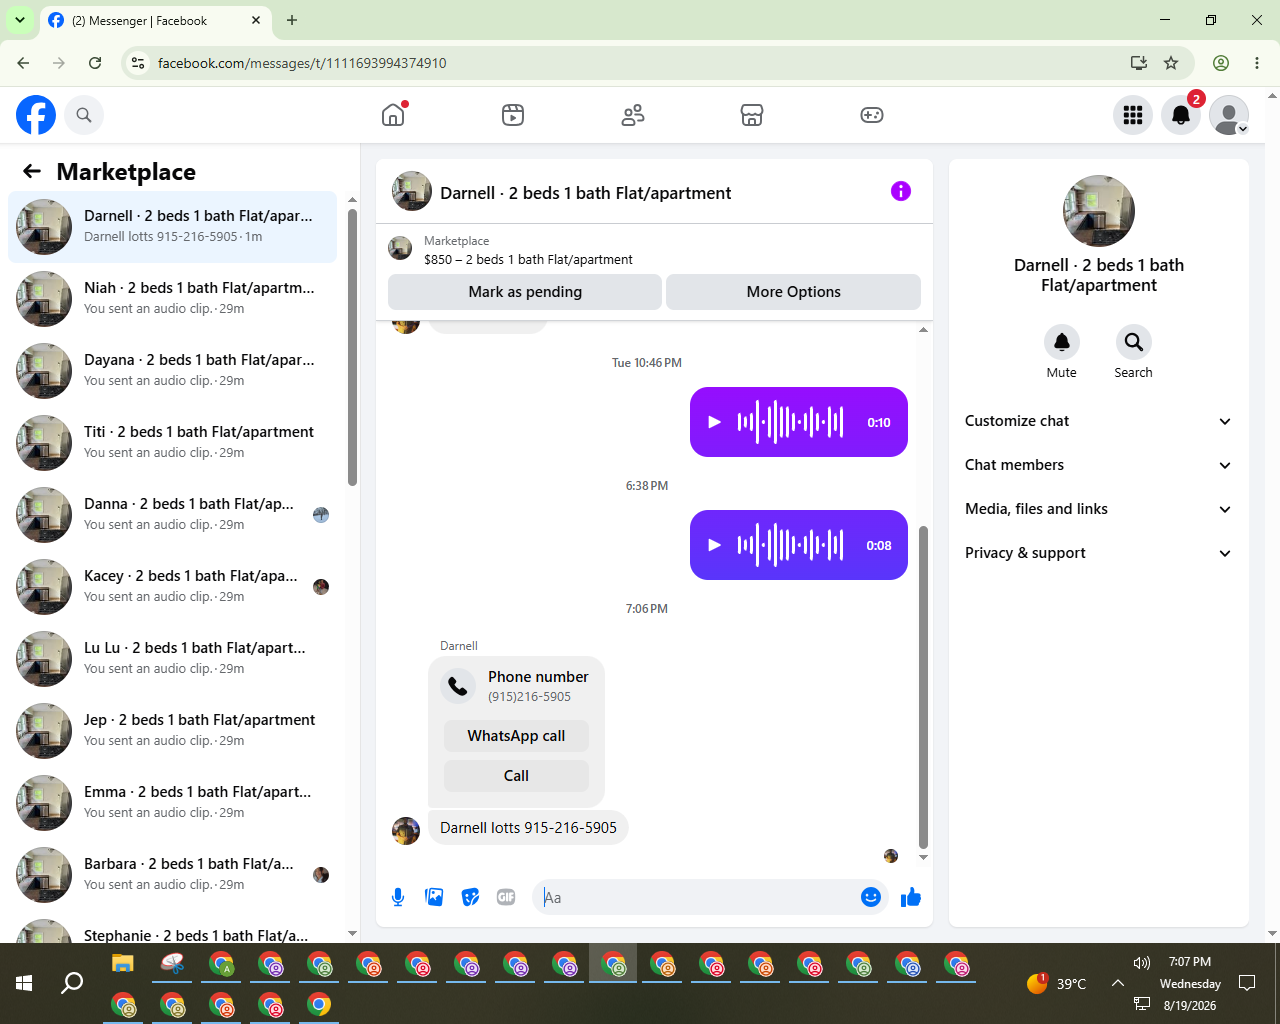
Task: Click the browser address bar URL
Action: [302, 63]
